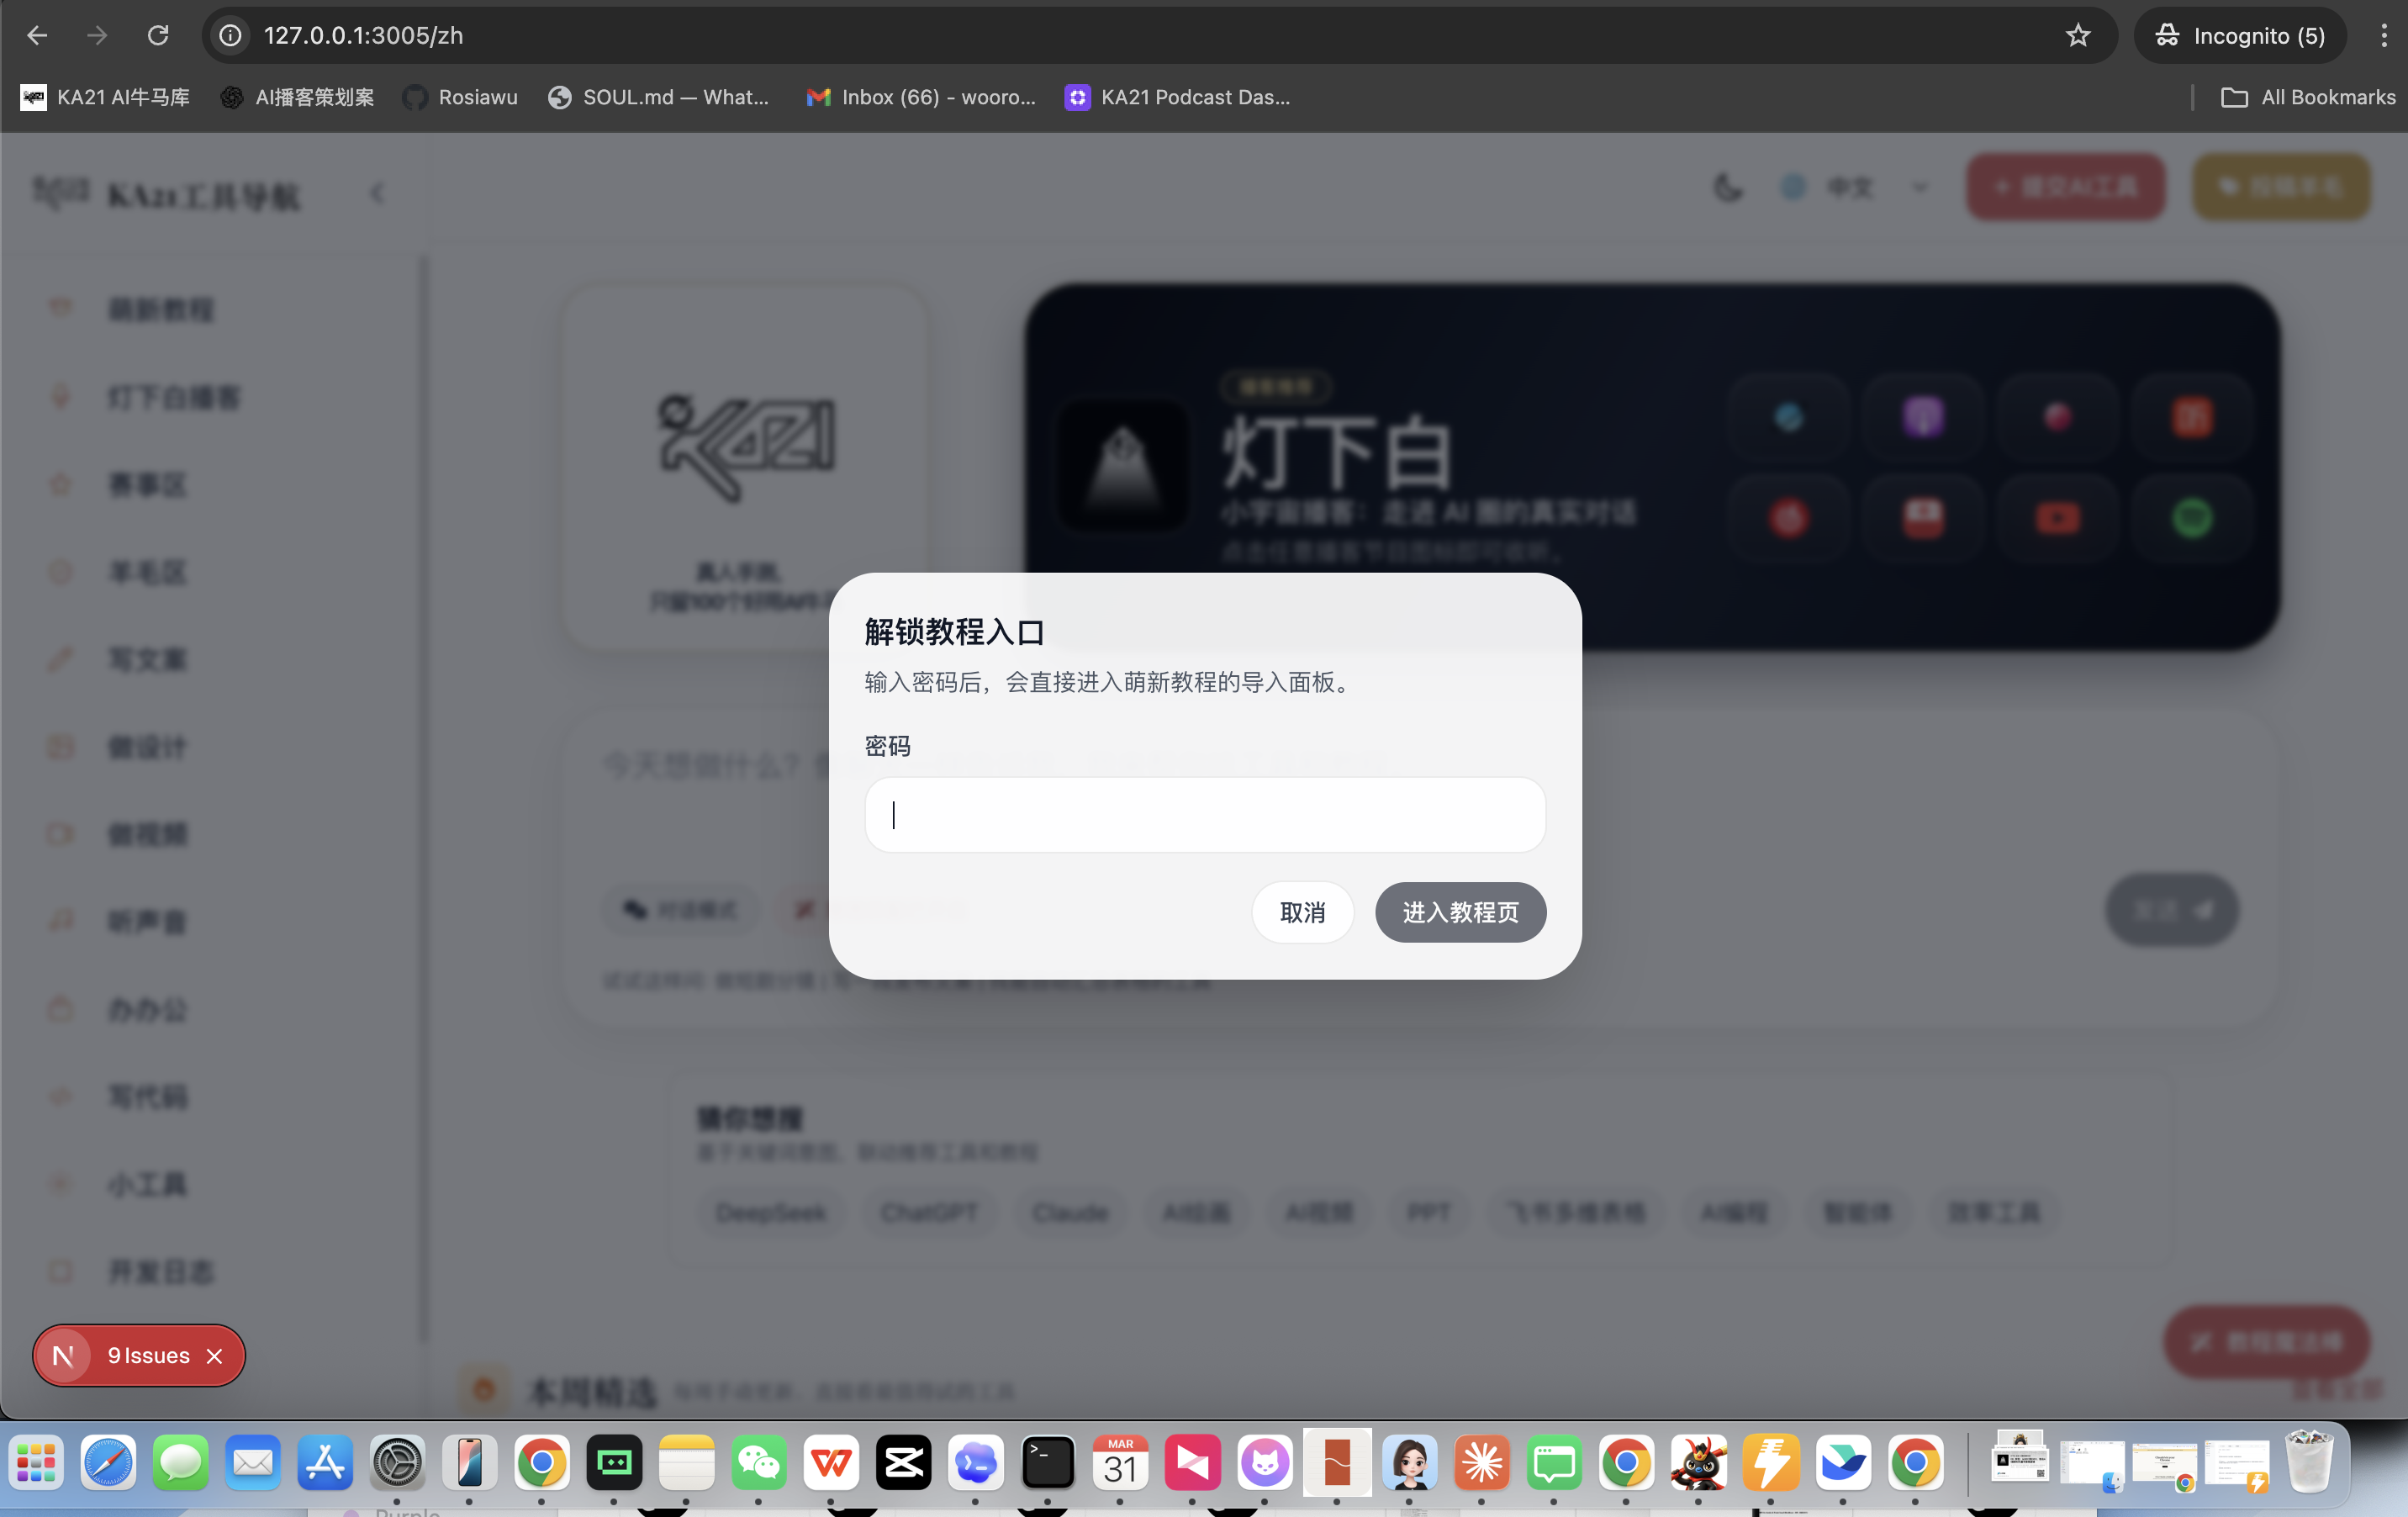Open Safari from the dock
2408x1517 pixels.
[x=108, y=1463]
